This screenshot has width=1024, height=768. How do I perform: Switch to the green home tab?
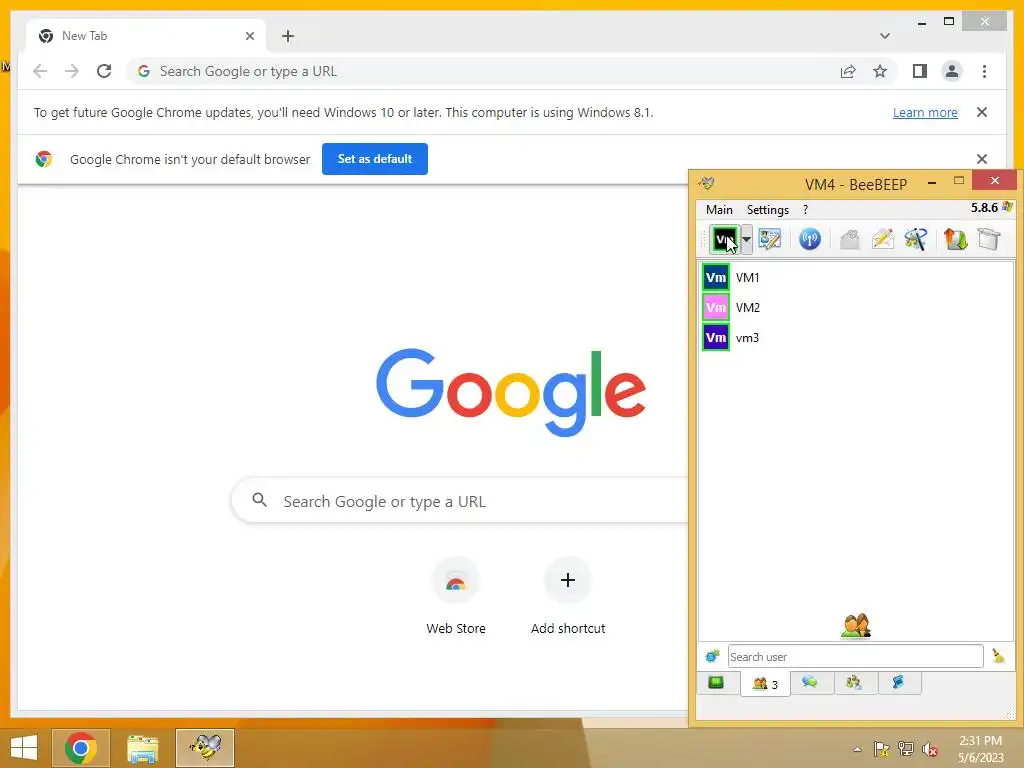tap(716, 682)
